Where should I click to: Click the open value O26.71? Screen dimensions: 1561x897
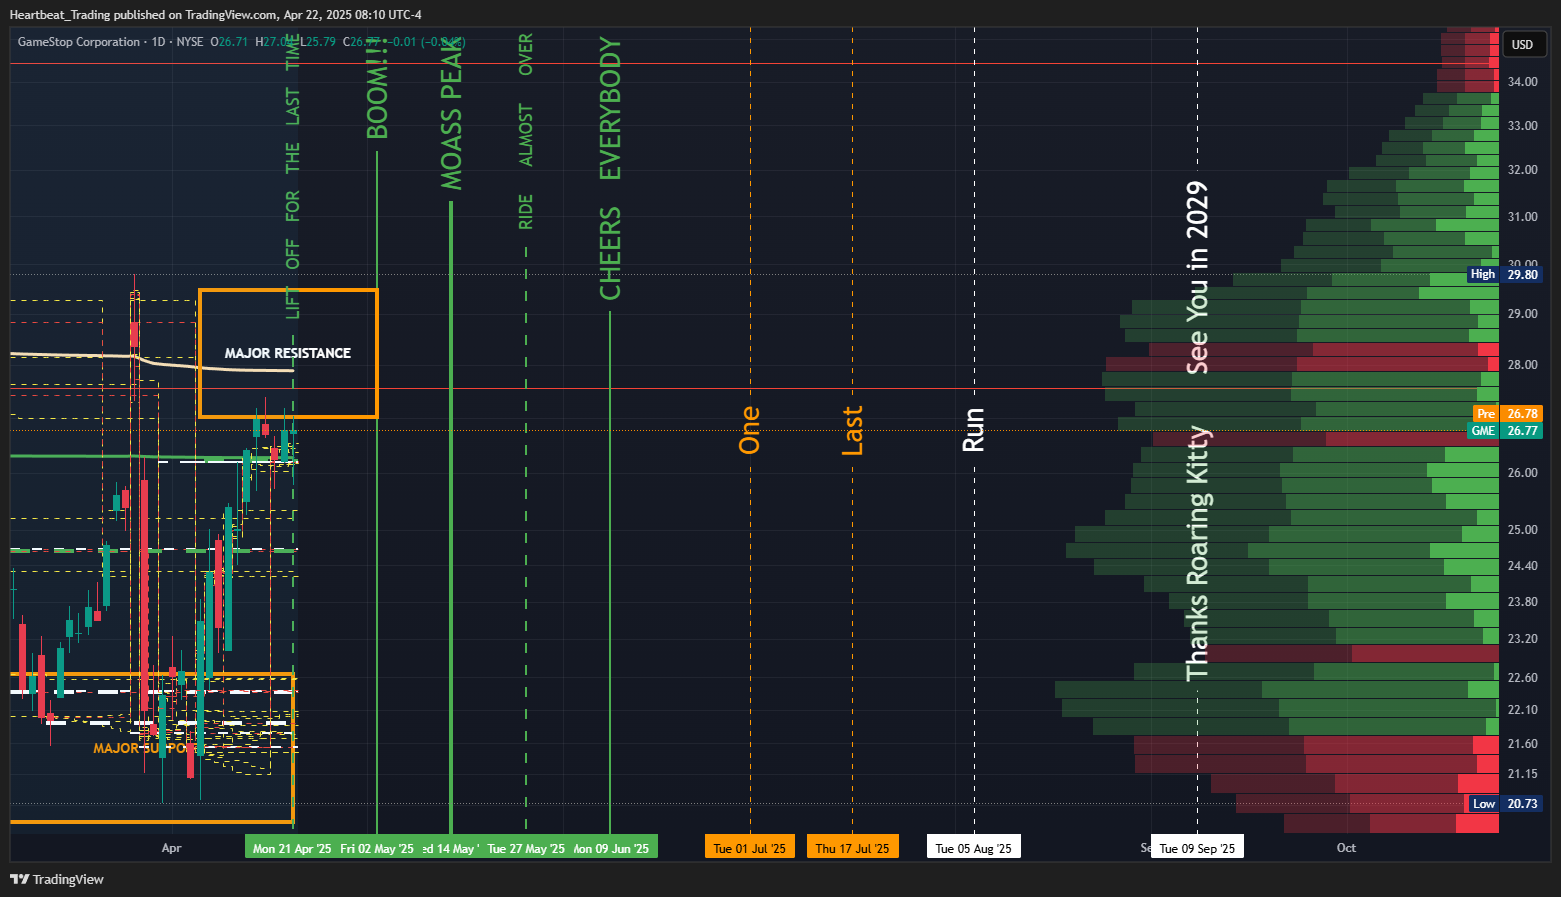tap(228, 42)
